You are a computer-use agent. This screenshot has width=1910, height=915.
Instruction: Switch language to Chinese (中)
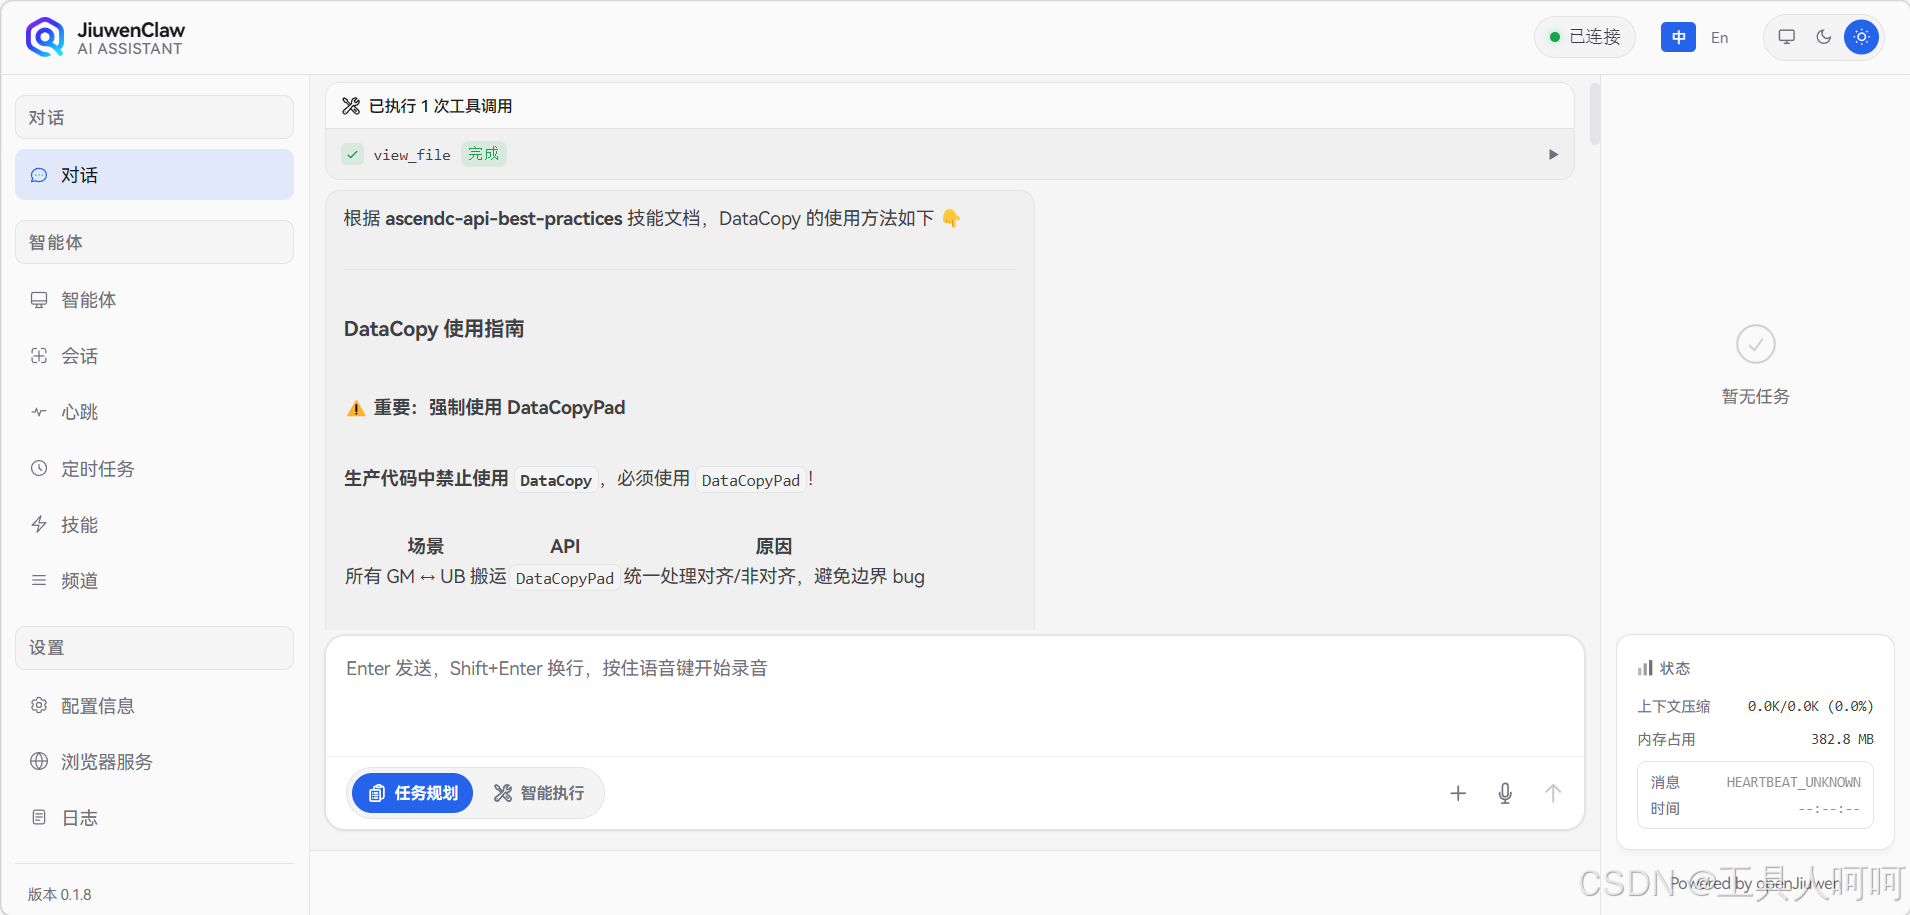pyautogui.click(x=1678, y=37)
